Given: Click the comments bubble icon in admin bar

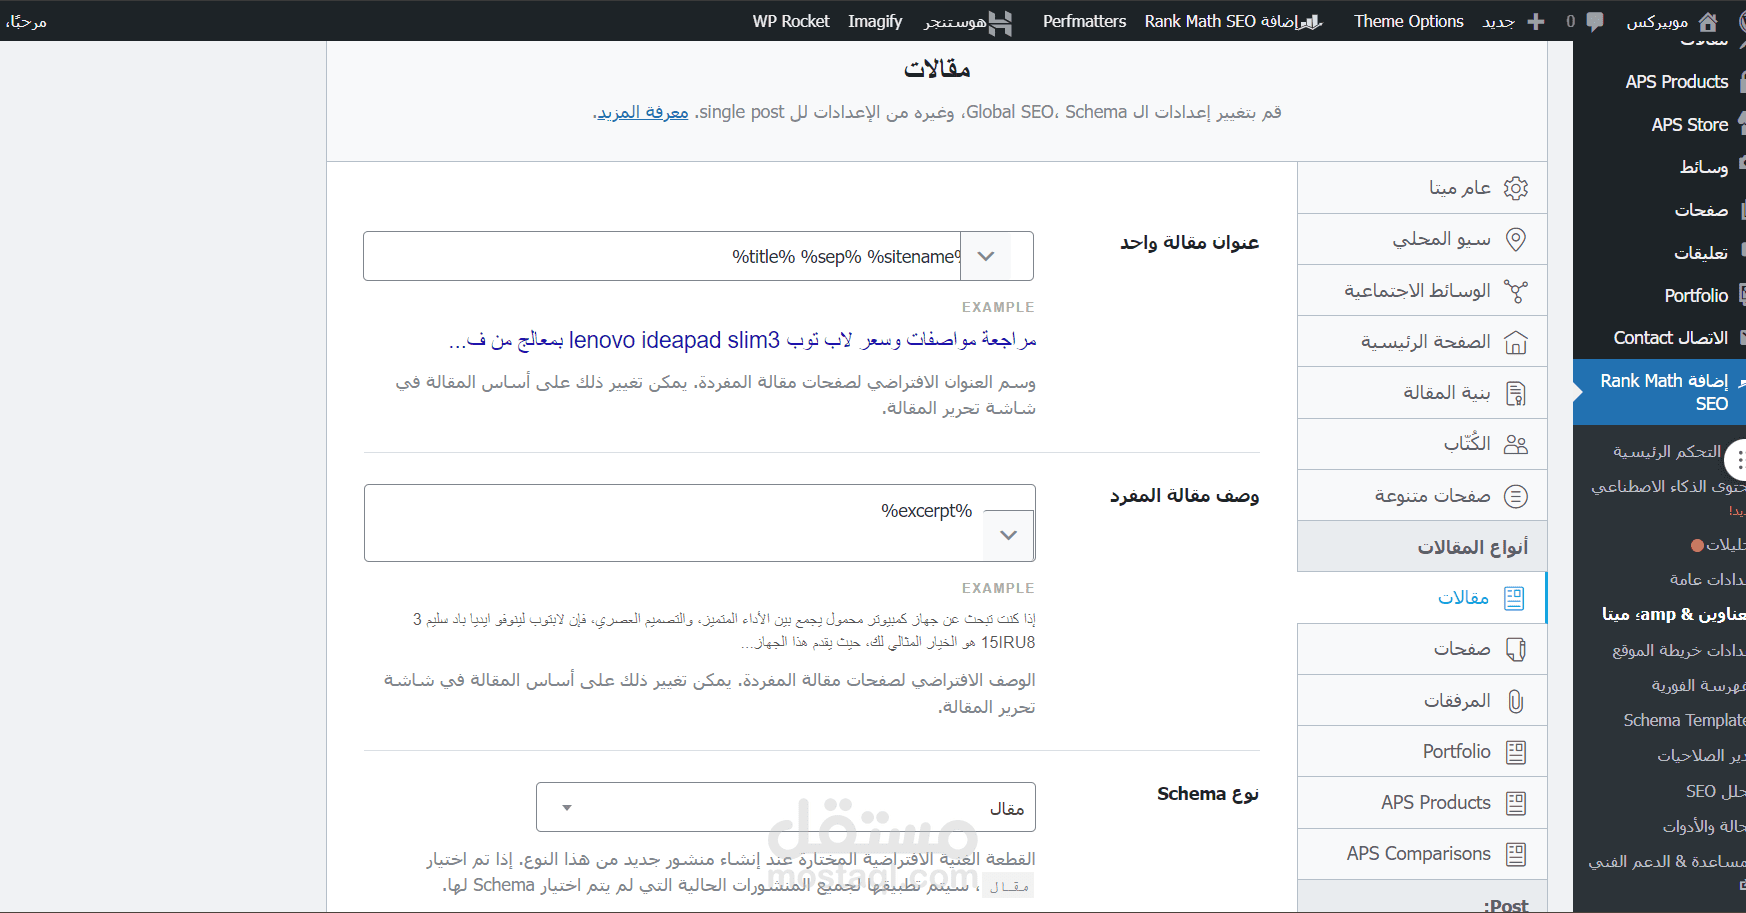Looking at the screenshot, I should (x=1595, y=21).
